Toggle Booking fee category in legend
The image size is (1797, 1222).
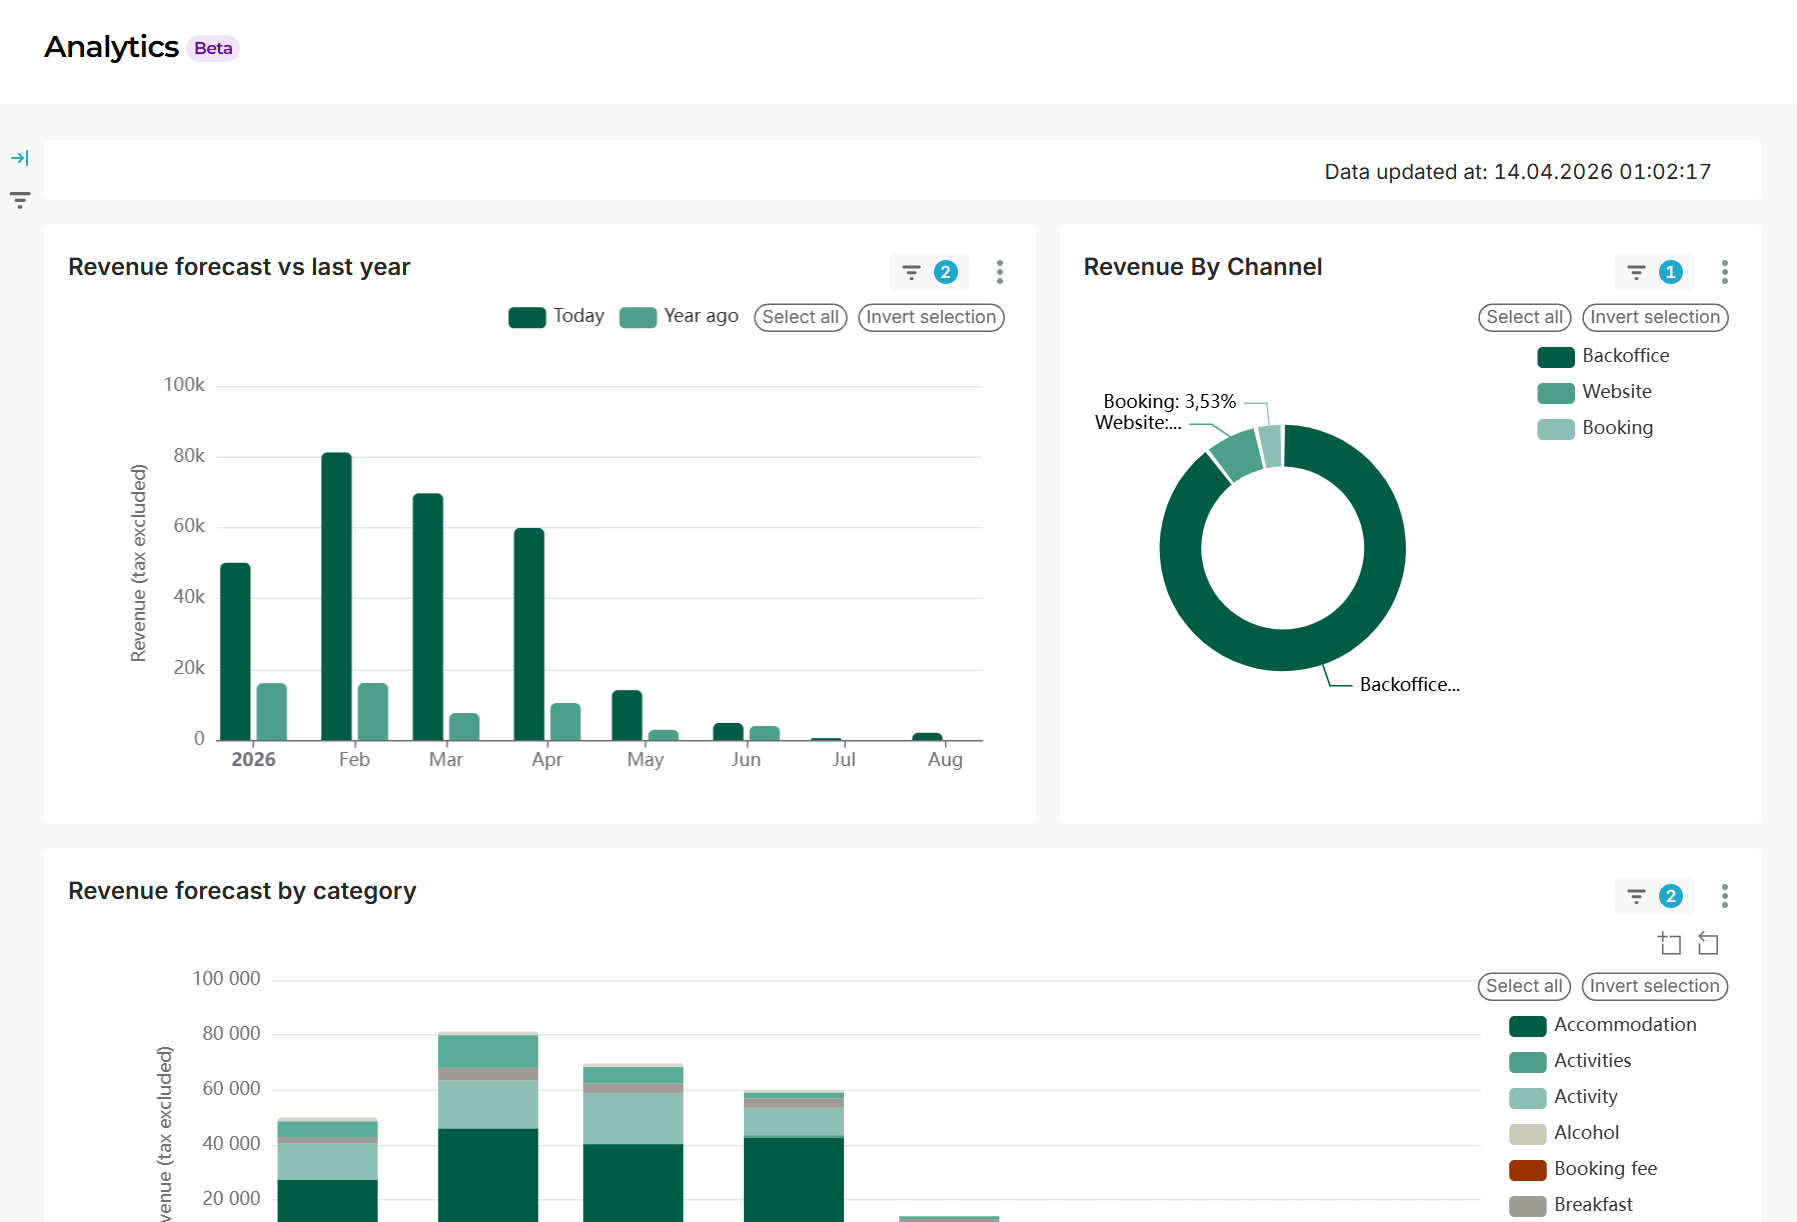[x=1583, y=1169]
